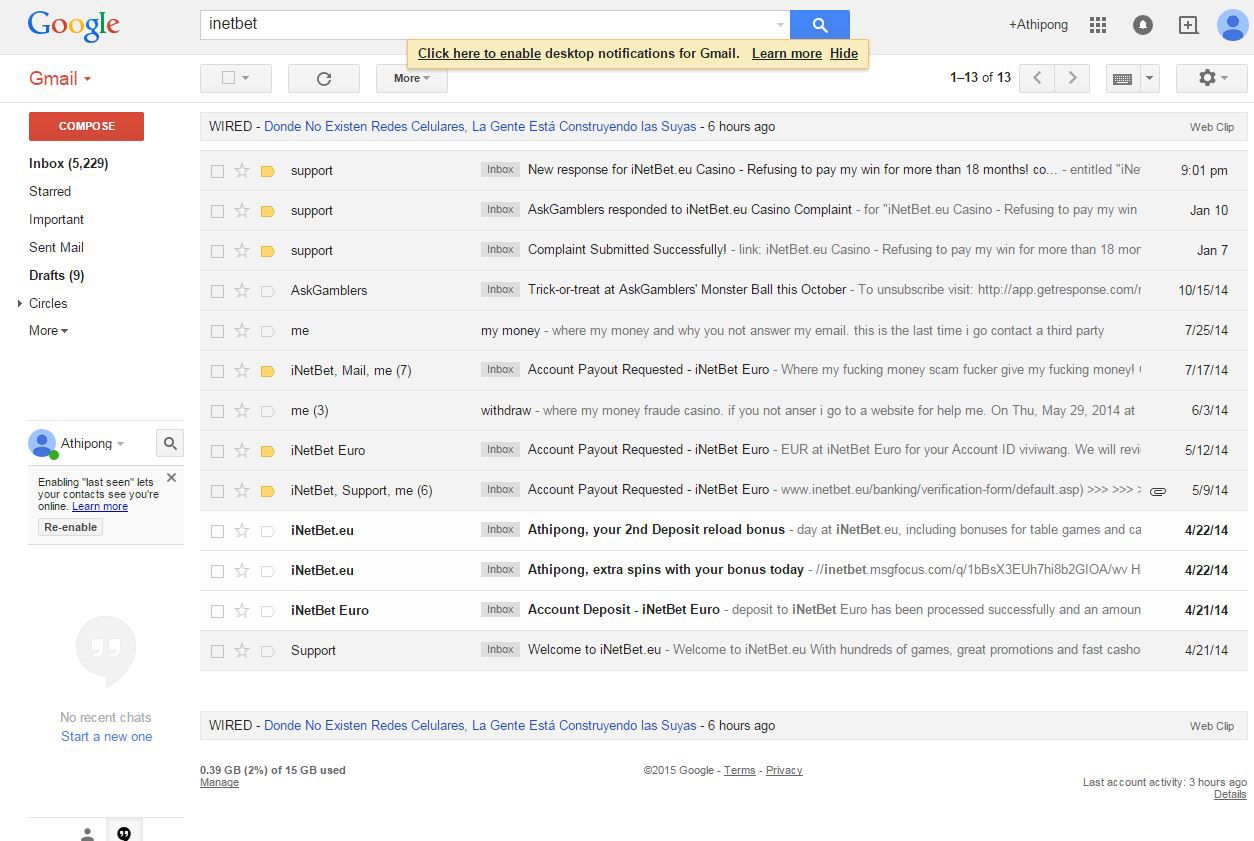Open the settings gear menu
Viewport: 1254px width, 841px height.
1212,78
